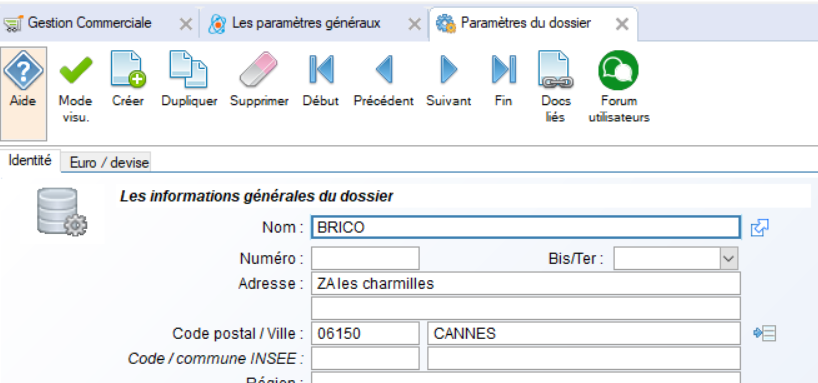Advance to the Suivant record
Screen dimensions: 818x383
(449, 79)
